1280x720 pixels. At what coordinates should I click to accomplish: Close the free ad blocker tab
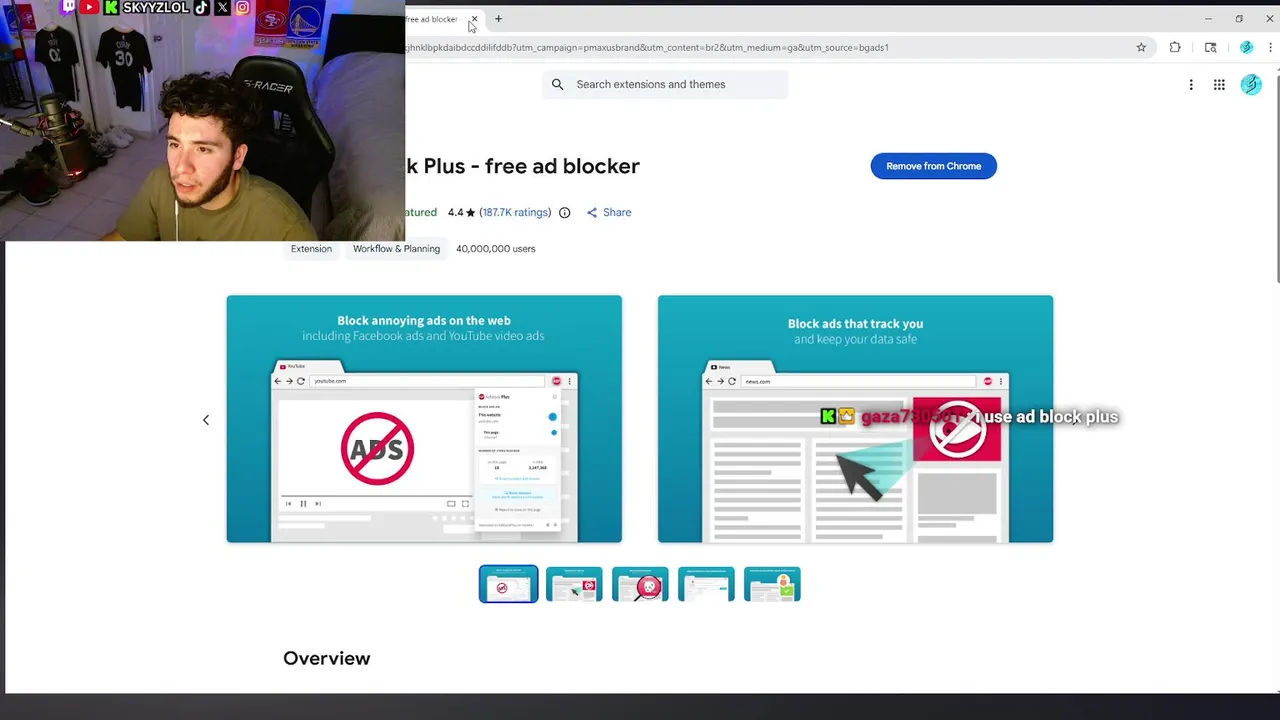[x=474, y=19]
